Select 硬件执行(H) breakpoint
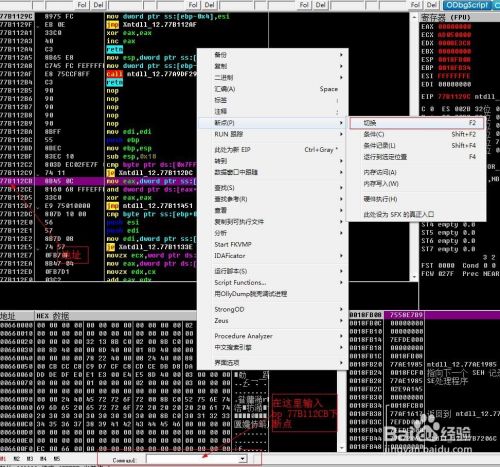 coord(416,199)
